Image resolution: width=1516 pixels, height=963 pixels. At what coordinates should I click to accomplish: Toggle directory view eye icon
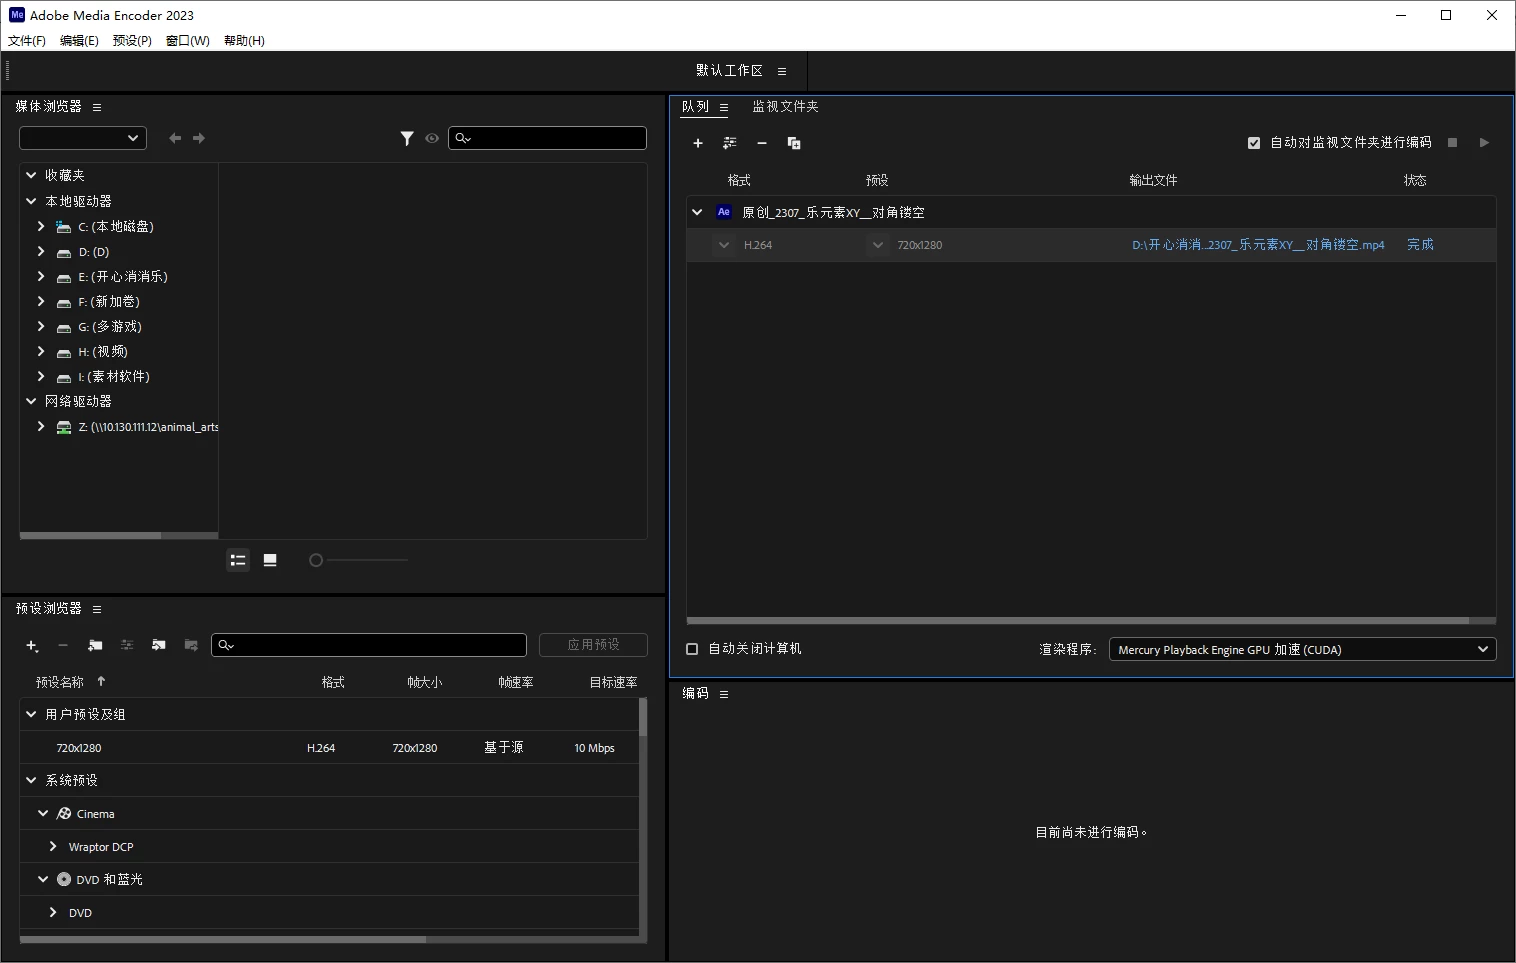(x=432, y=138)
